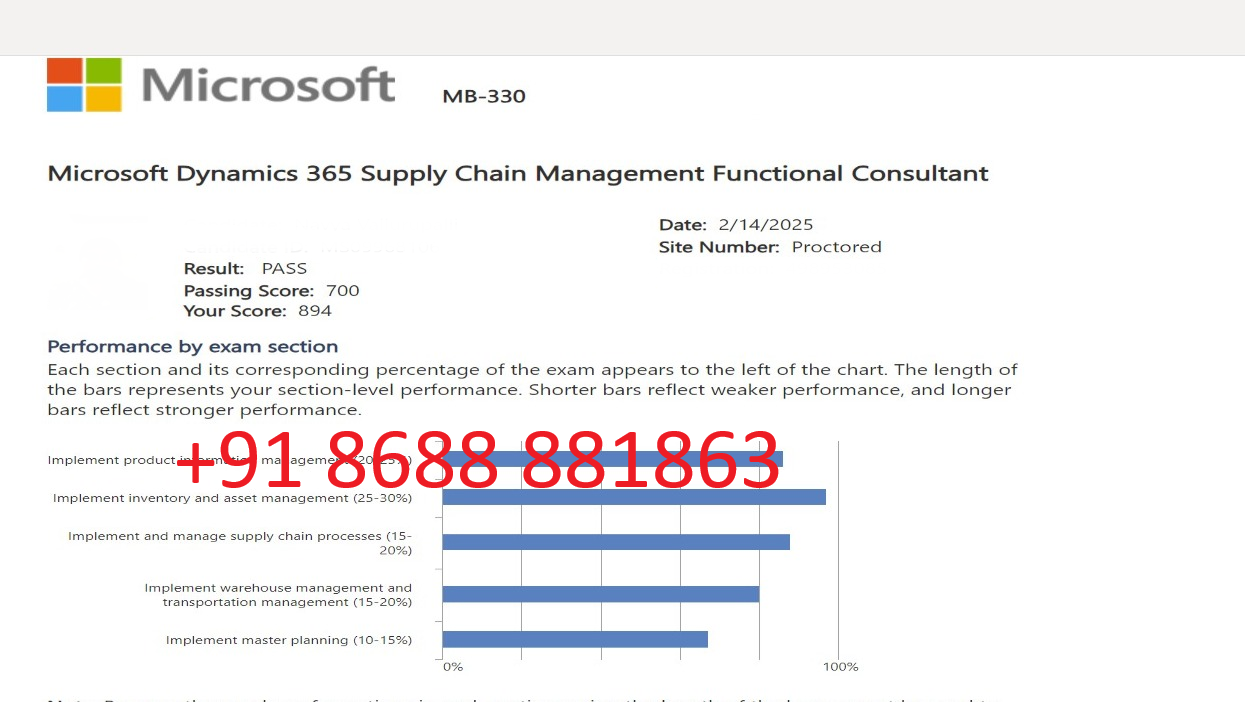Click the Implement master planning (10-15%) label
Image resolution: width=1245 pixels, height=702 pixels.
[289, 640]
